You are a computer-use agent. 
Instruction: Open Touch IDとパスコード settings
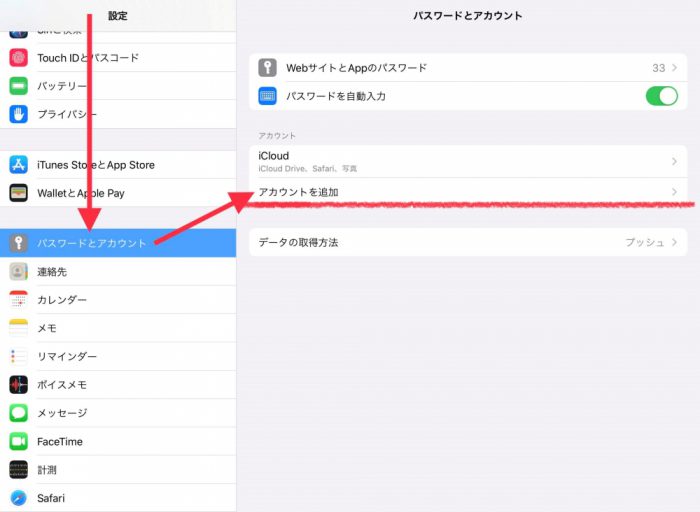click(x=118, y=58)
